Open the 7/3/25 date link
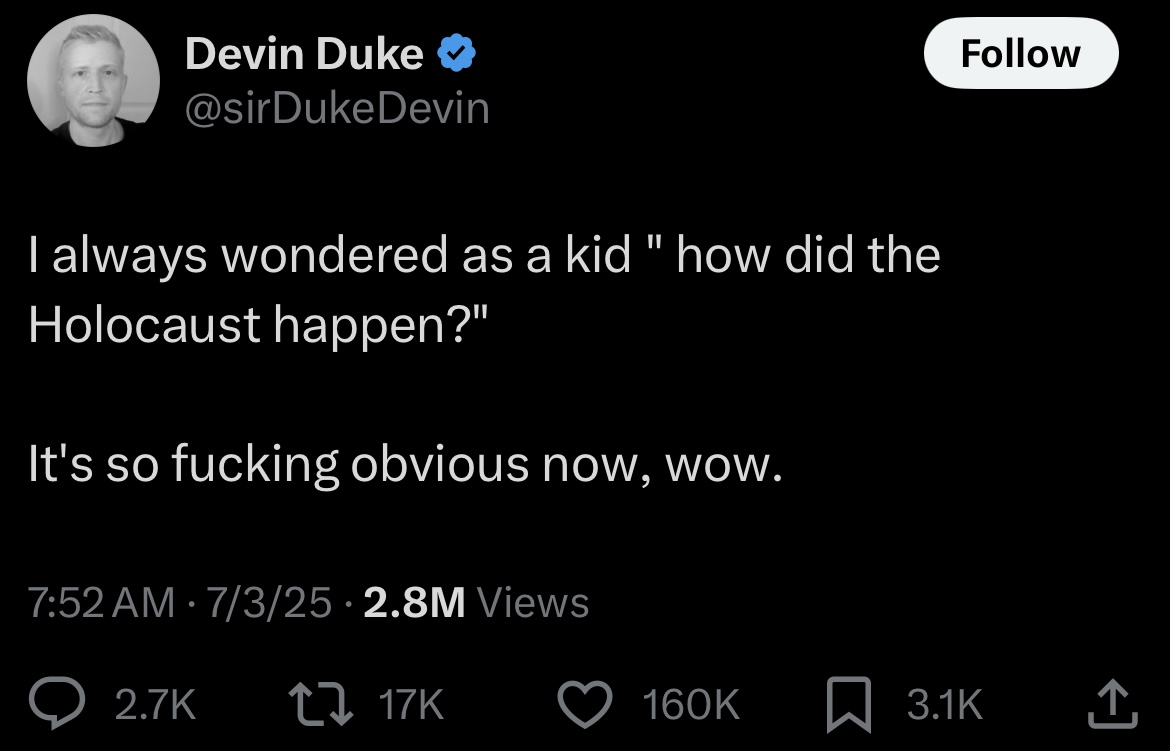This screenshot has height=751, width=1170. [269, 602]
